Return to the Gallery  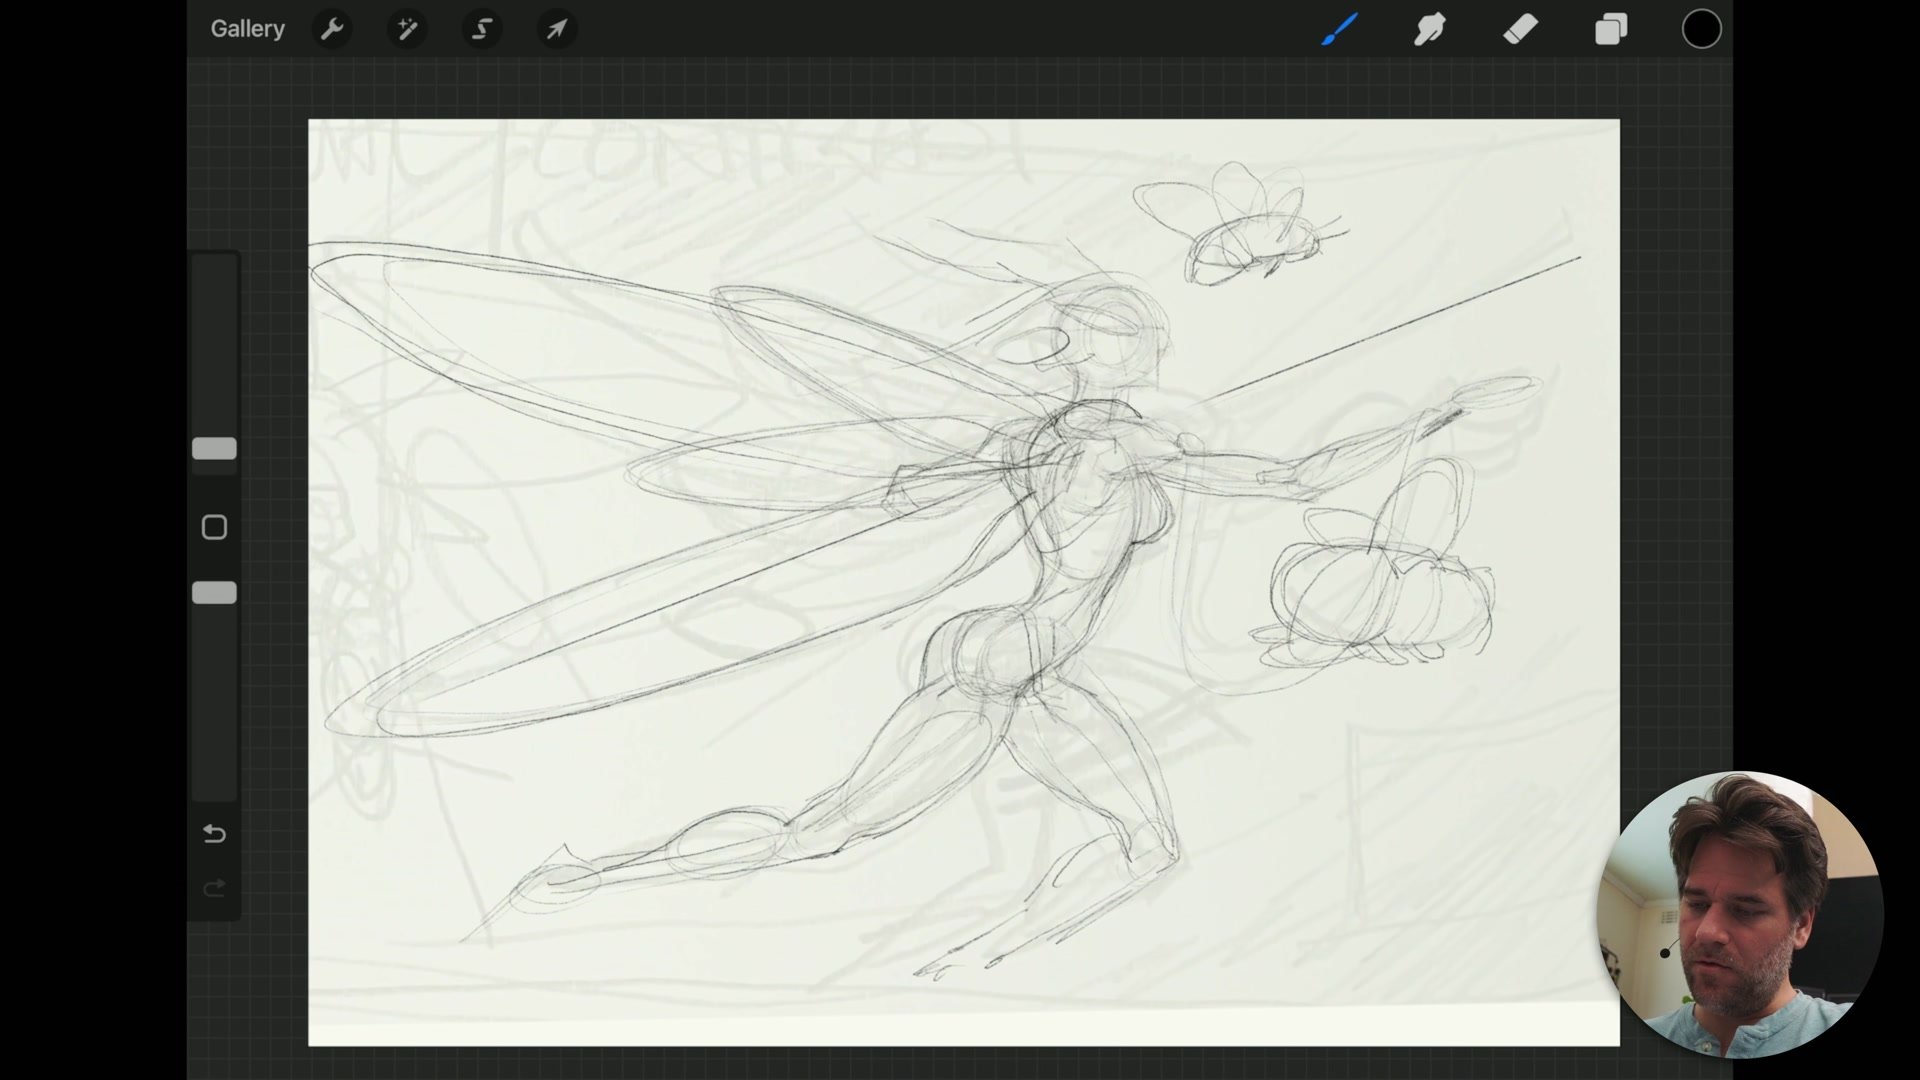point(247,29)
